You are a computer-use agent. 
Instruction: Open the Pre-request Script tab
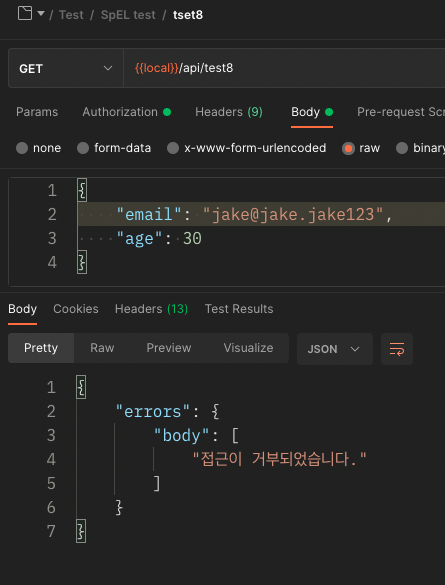tap(401, 112)
